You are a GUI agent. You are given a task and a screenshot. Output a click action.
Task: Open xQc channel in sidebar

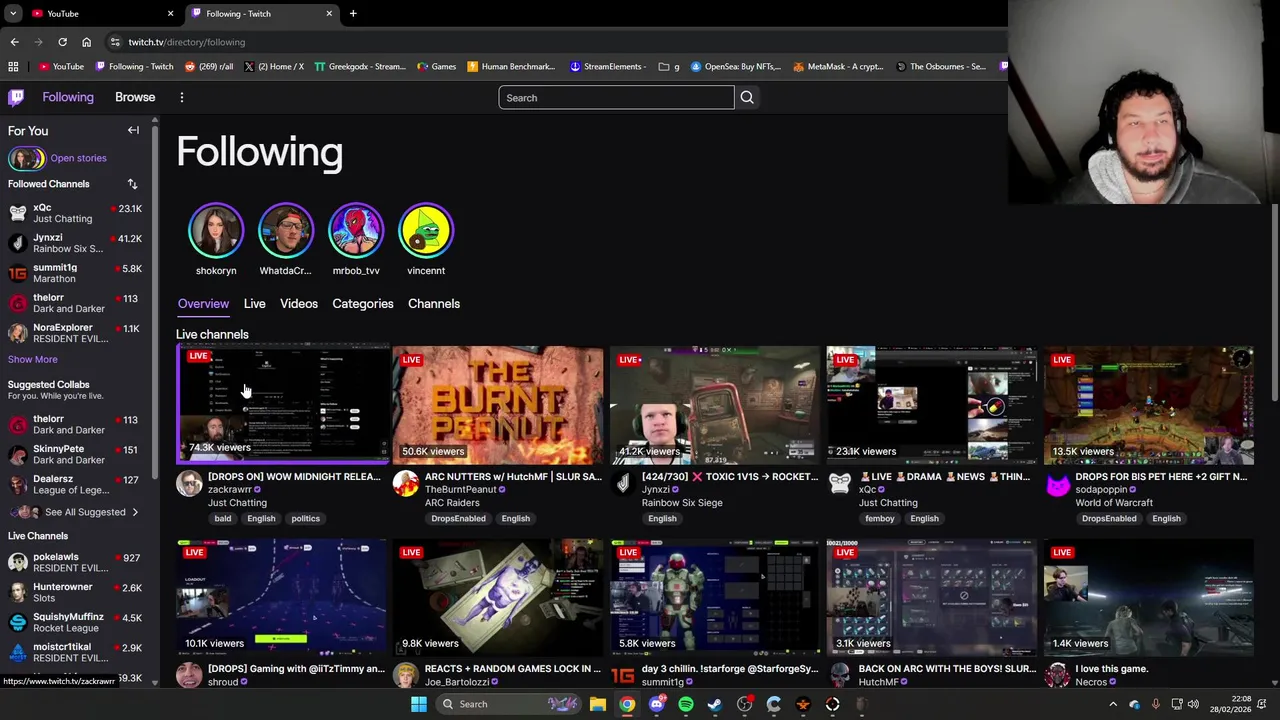75,213
